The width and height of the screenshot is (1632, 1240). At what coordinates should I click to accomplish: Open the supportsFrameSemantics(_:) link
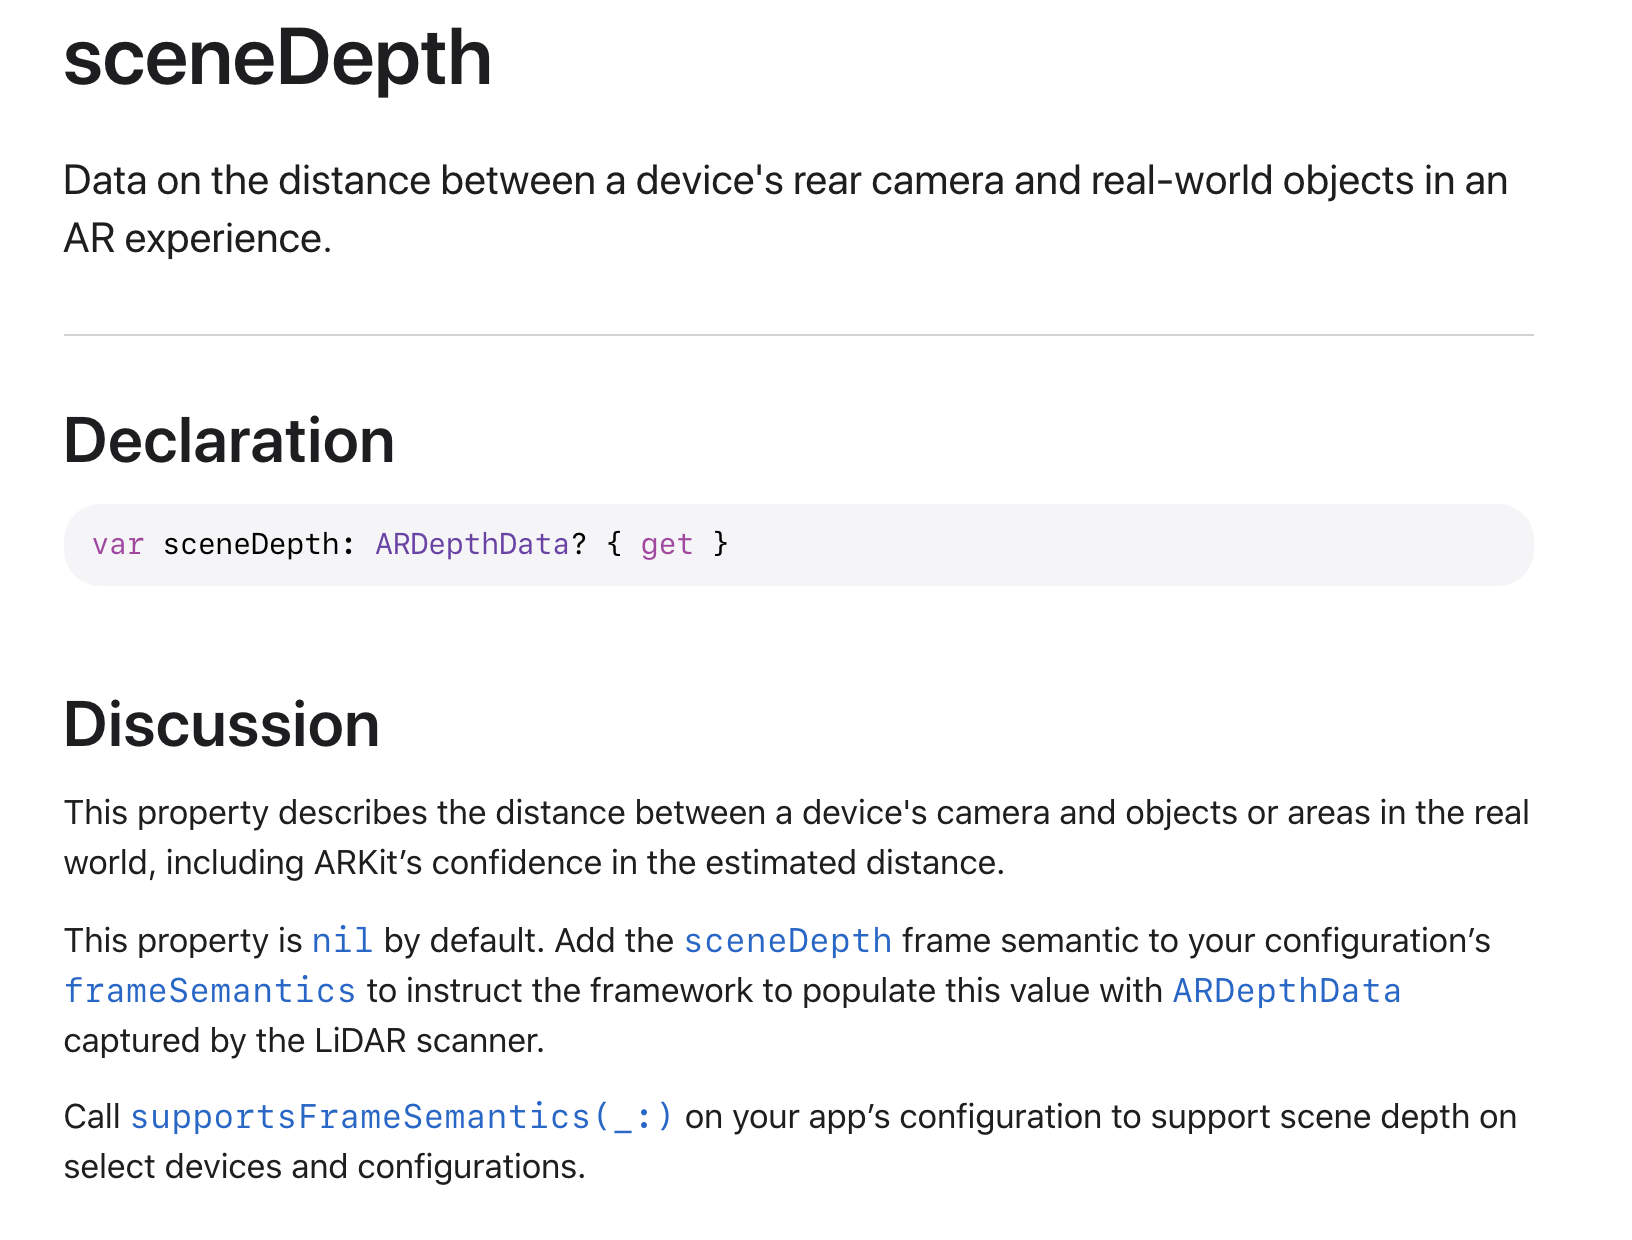[x=402, y=1117]
